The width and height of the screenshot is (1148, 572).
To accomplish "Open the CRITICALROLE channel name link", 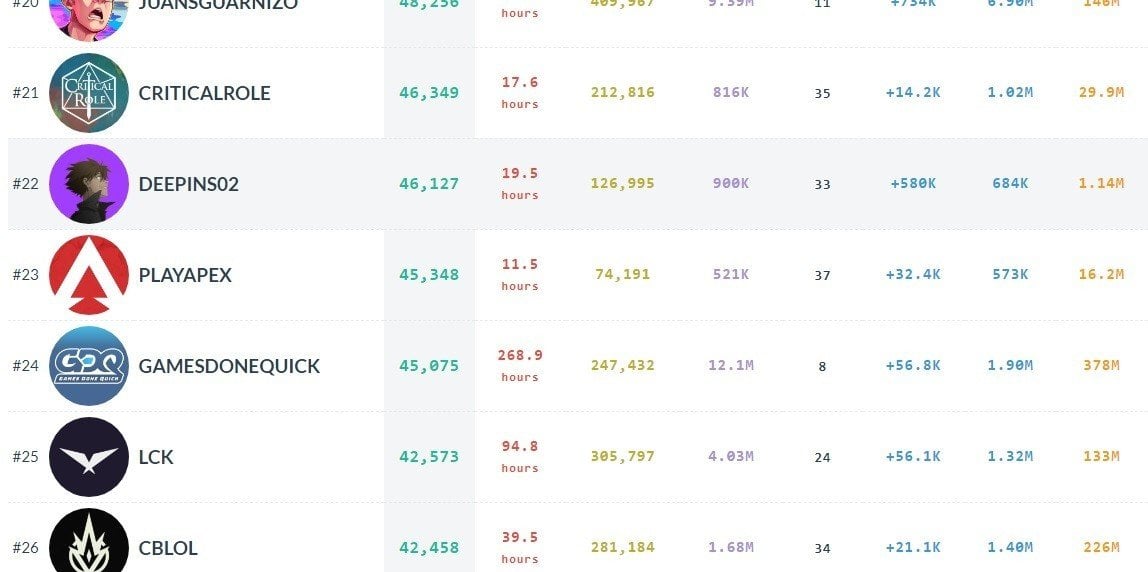I will [204, 93].
